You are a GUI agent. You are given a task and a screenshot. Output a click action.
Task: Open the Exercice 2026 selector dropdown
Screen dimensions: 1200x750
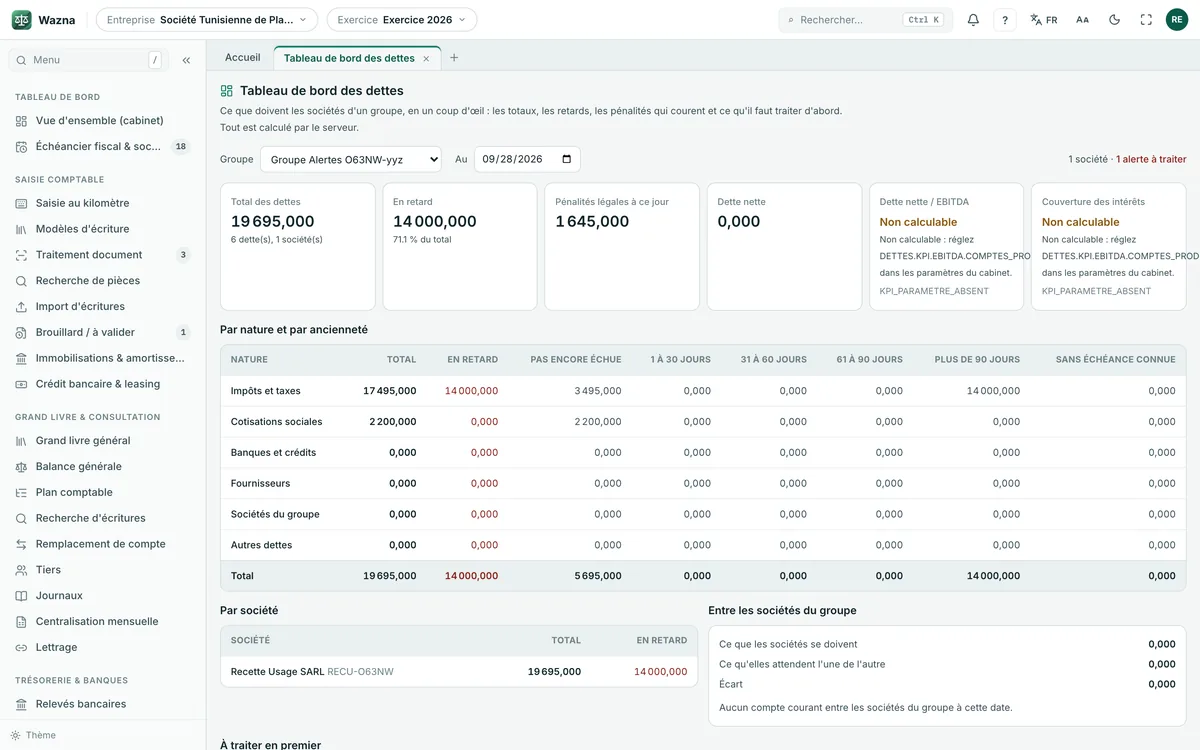pyautogui.click(x=402, y=20)
